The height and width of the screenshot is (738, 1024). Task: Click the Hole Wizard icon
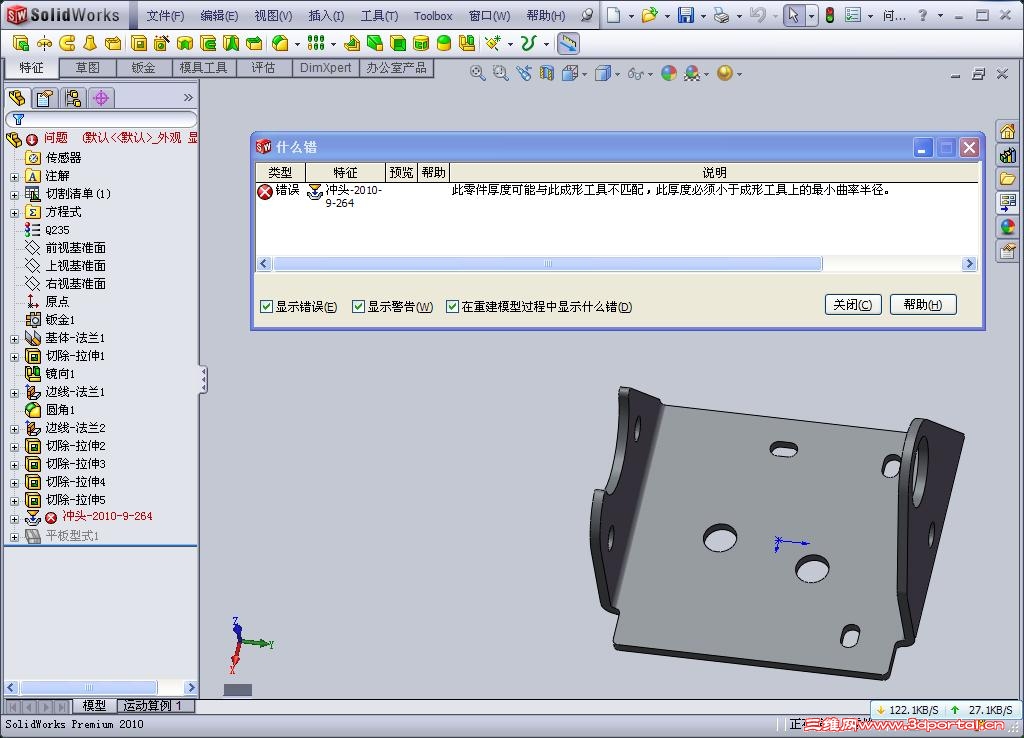pos(161,43)
